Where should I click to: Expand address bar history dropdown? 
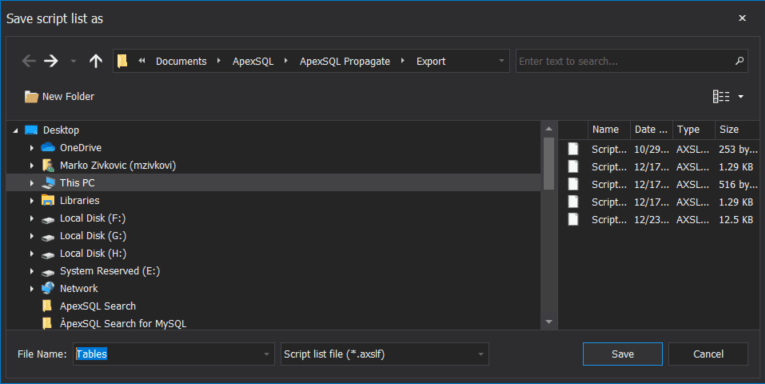pos(501,61)
